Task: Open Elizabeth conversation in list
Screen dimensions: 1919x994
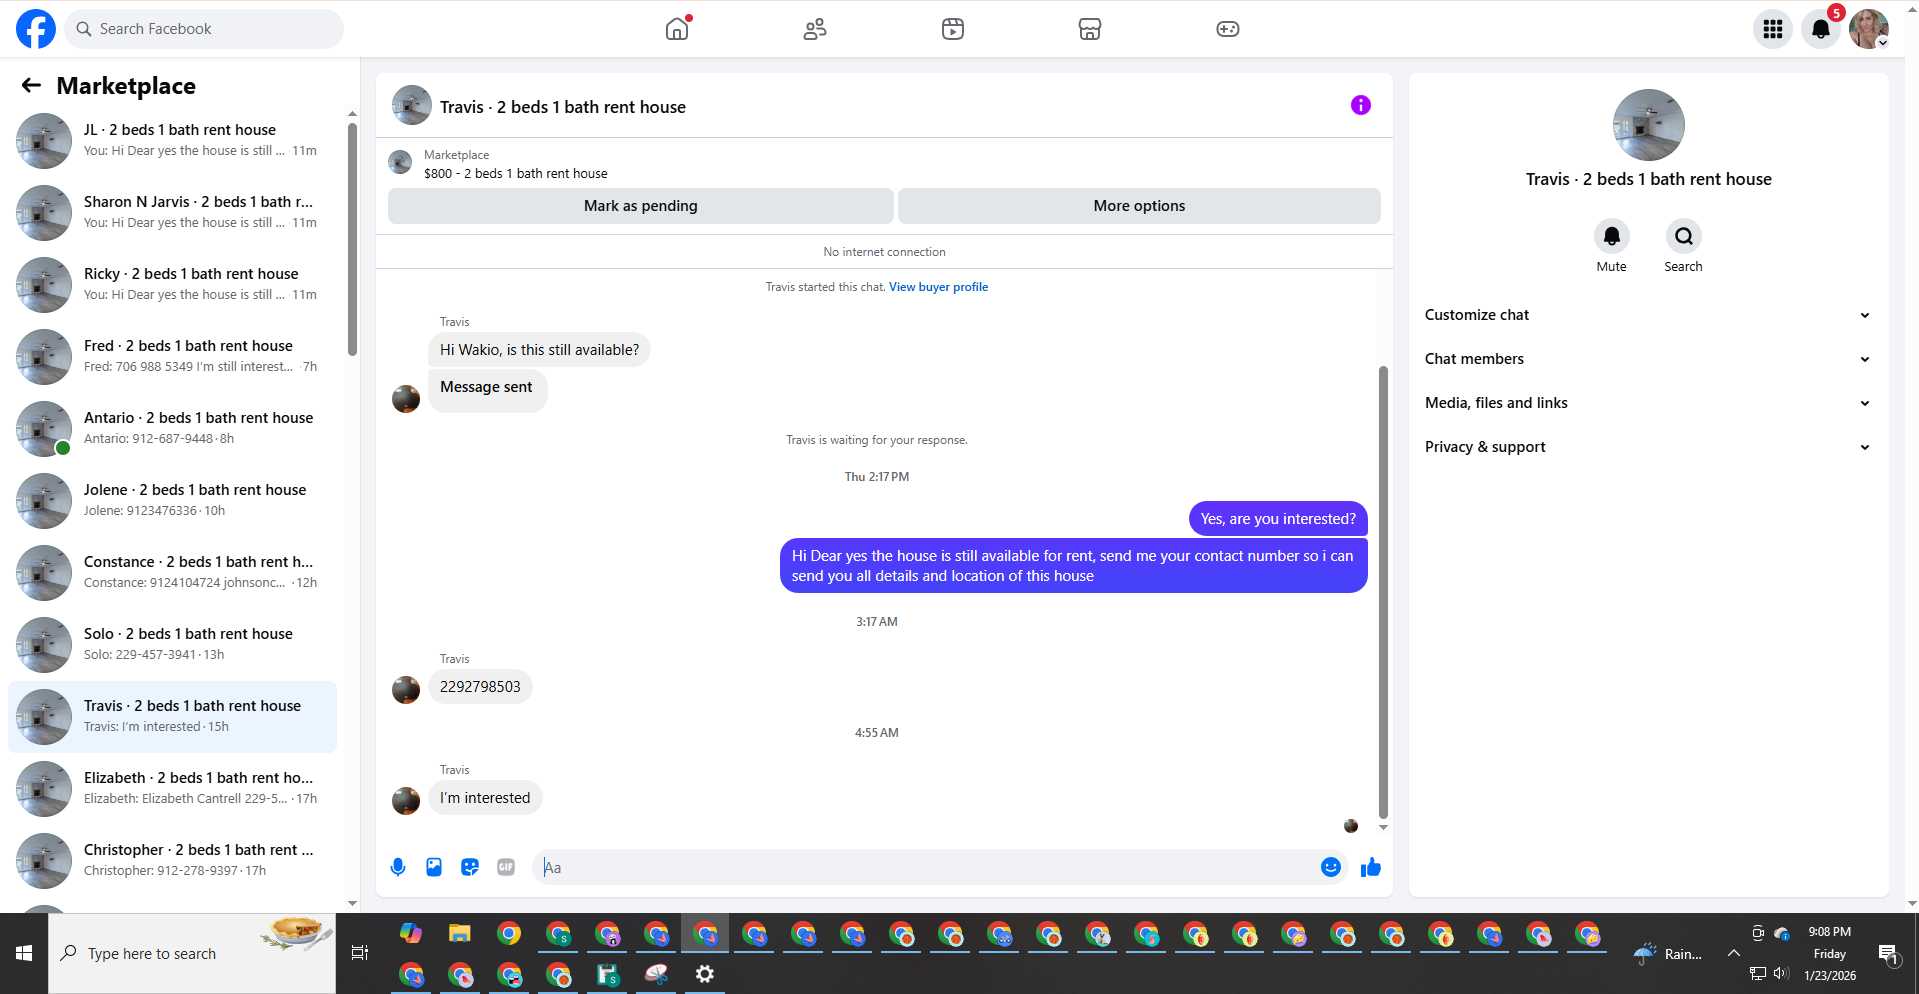Action: (x=173, y=788)
